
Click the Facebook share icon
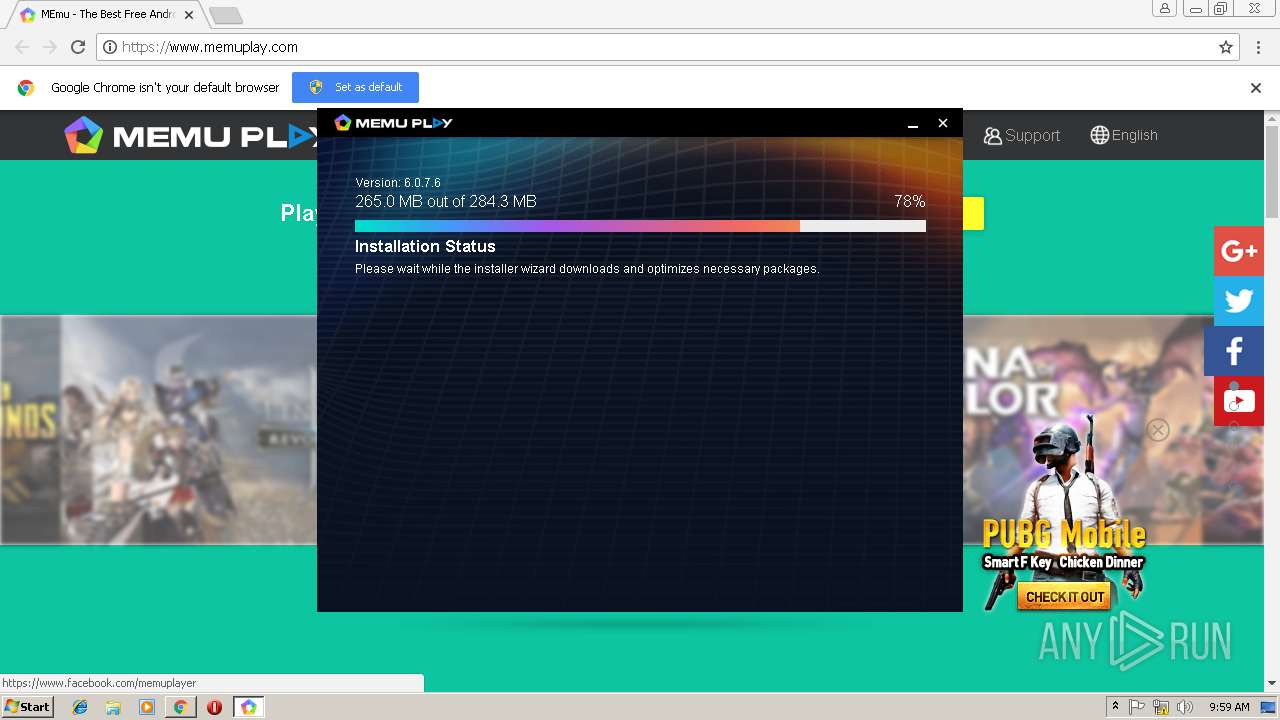pos(1234,351)
